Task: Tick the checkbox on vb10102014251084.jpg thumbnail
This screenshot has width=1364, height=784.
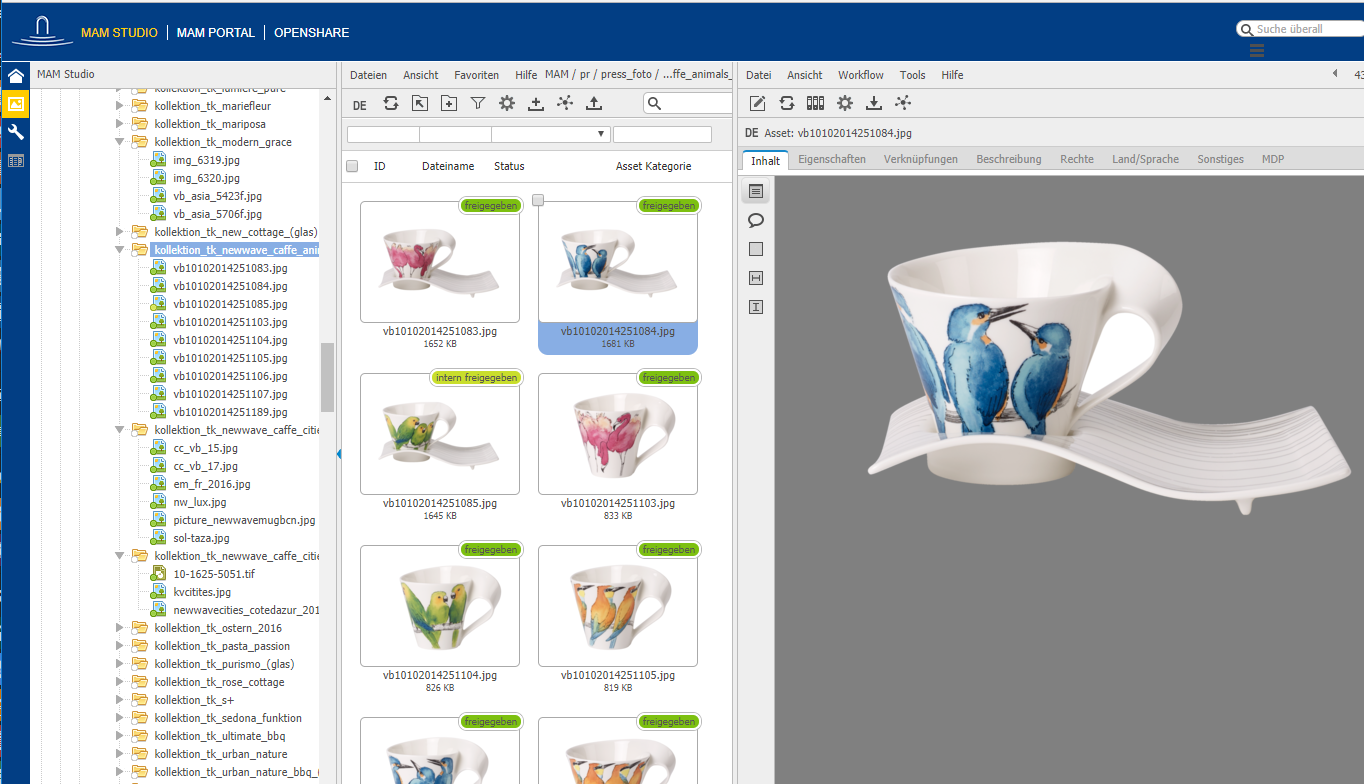Action: pyautogui.click(x=538, y=201)
